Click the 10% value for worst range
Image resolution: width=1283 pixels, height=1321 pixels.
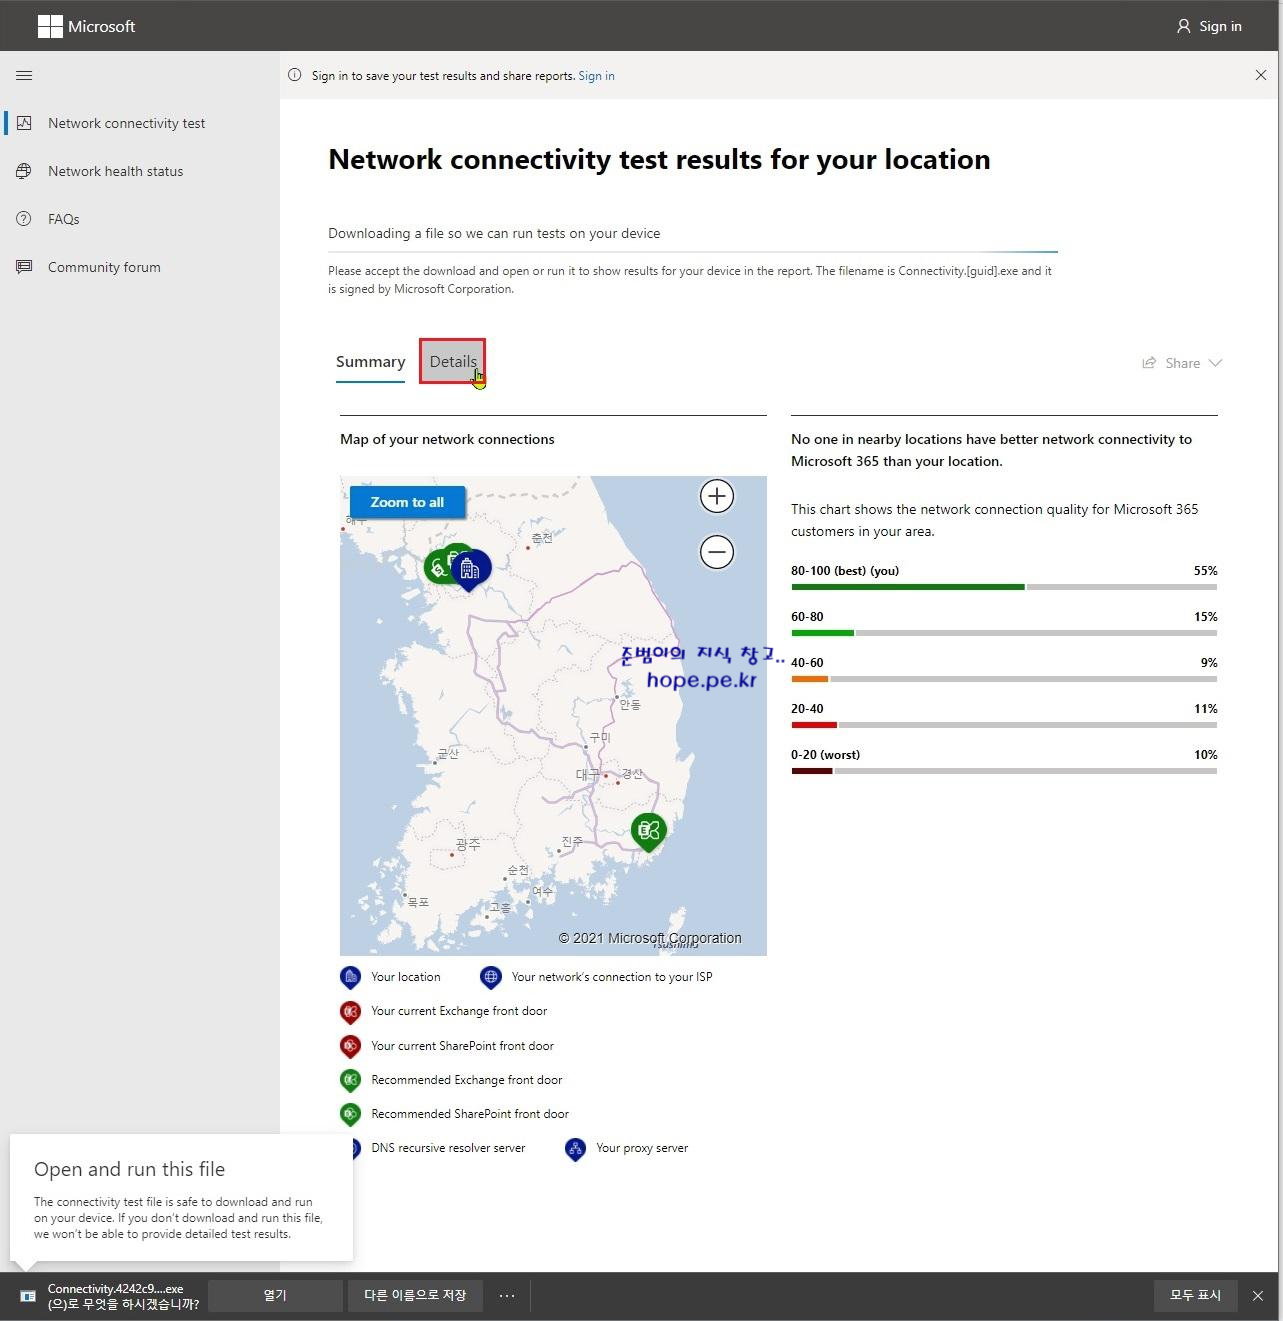(1205, 755)
